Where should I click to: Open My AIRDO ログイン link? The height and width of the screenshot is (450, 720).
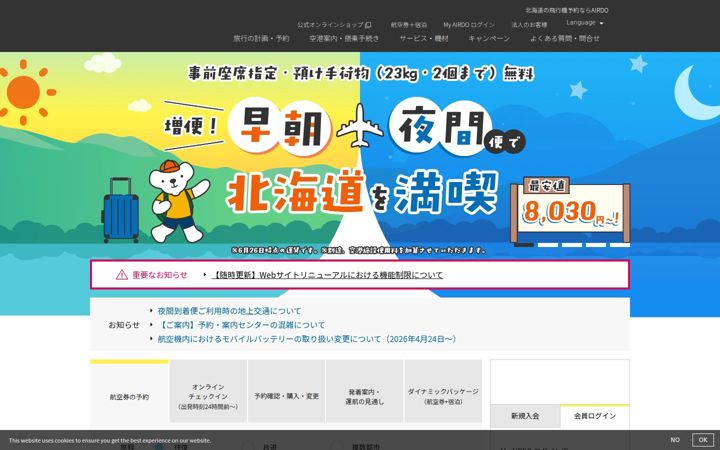click(x=469, y=25)
